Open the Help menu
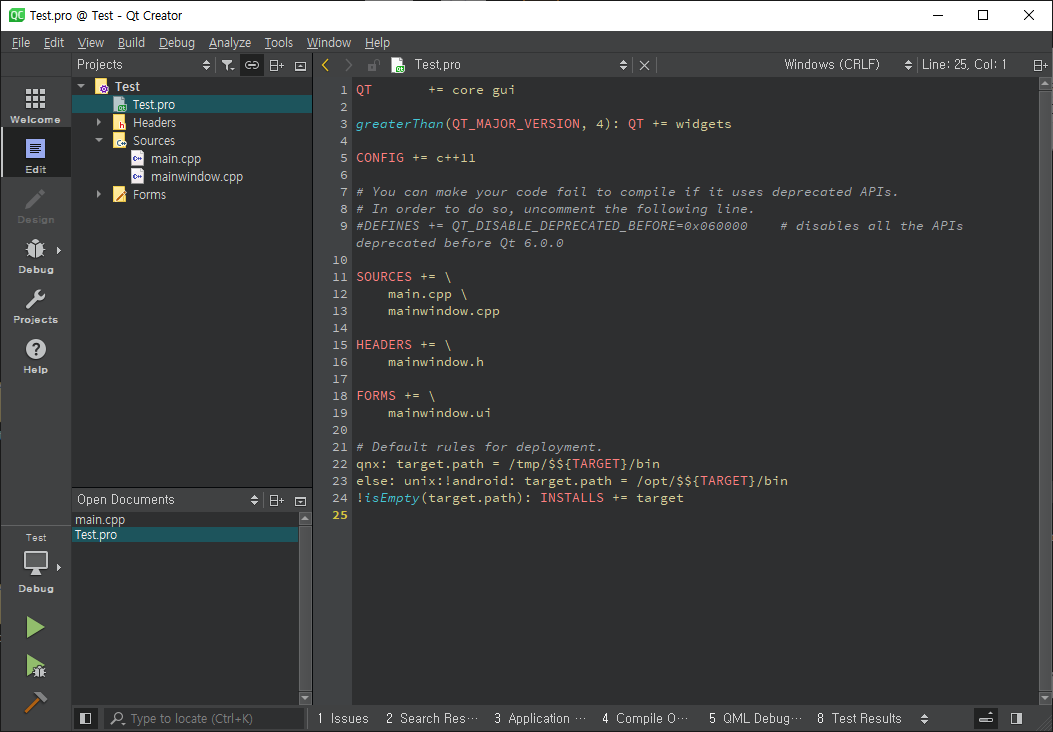Viewport: 1053px width, 732px height. [x=377, y=42]
